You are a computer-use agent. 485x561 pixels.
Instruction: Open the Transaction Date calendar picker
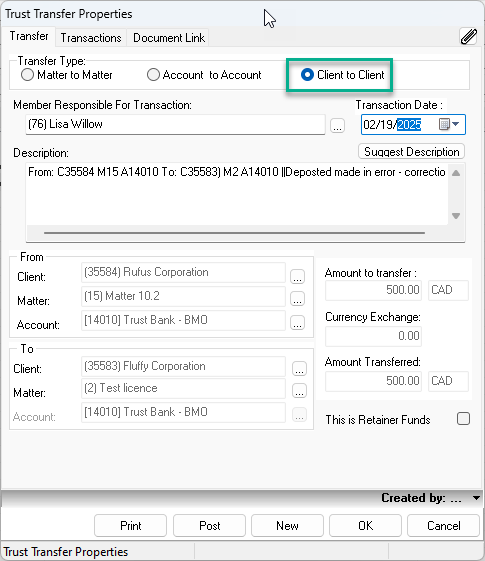(444, 125)
